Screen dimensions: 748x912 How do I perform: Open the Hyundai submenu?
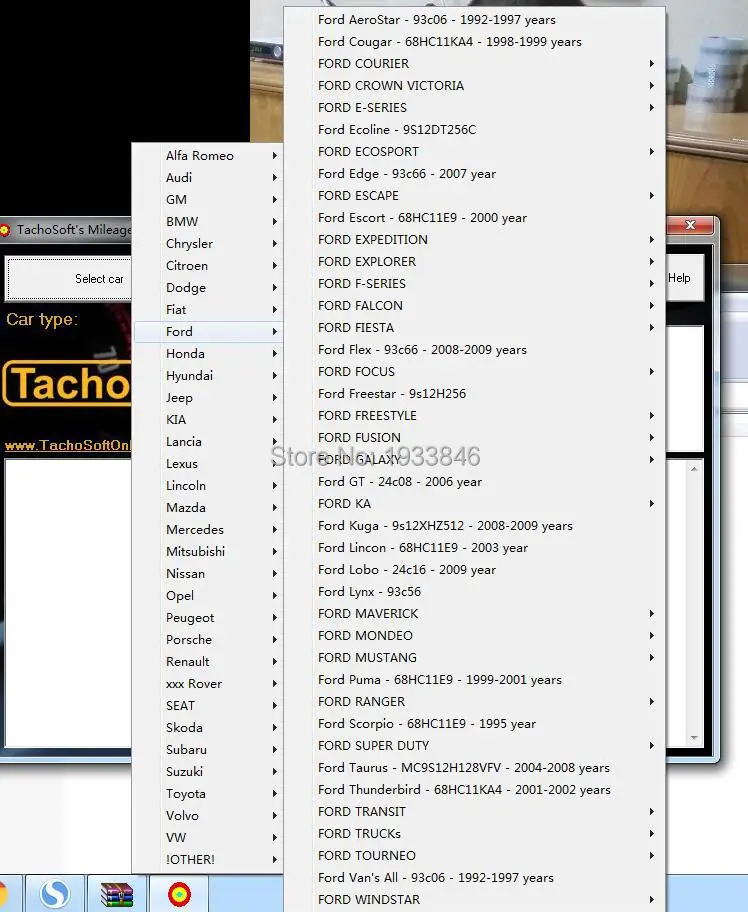(208, 376)
